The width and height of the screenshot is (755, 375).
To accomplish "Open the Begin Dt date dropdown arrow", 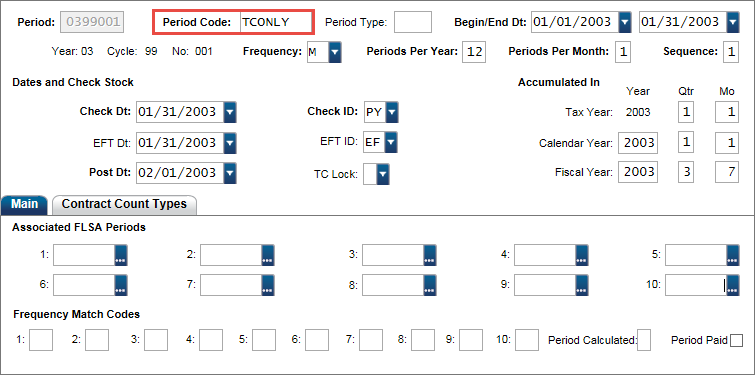I will pos(625,22).
